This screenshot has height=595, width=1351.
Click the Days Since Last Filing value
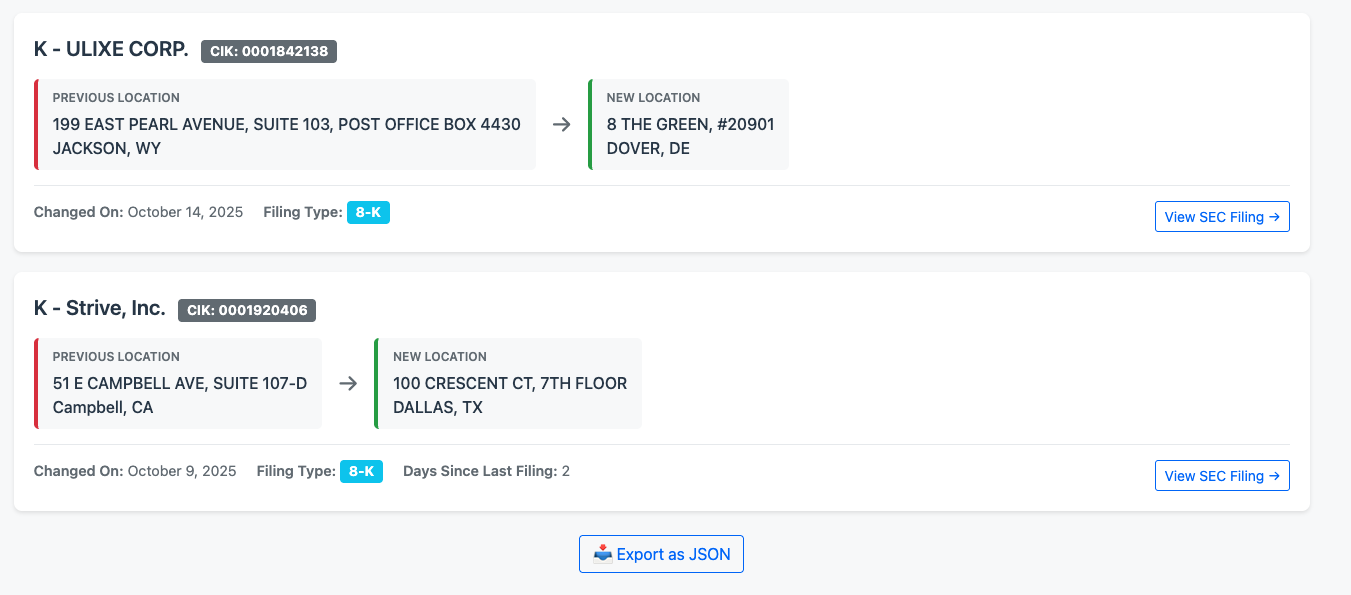(565, 470)
